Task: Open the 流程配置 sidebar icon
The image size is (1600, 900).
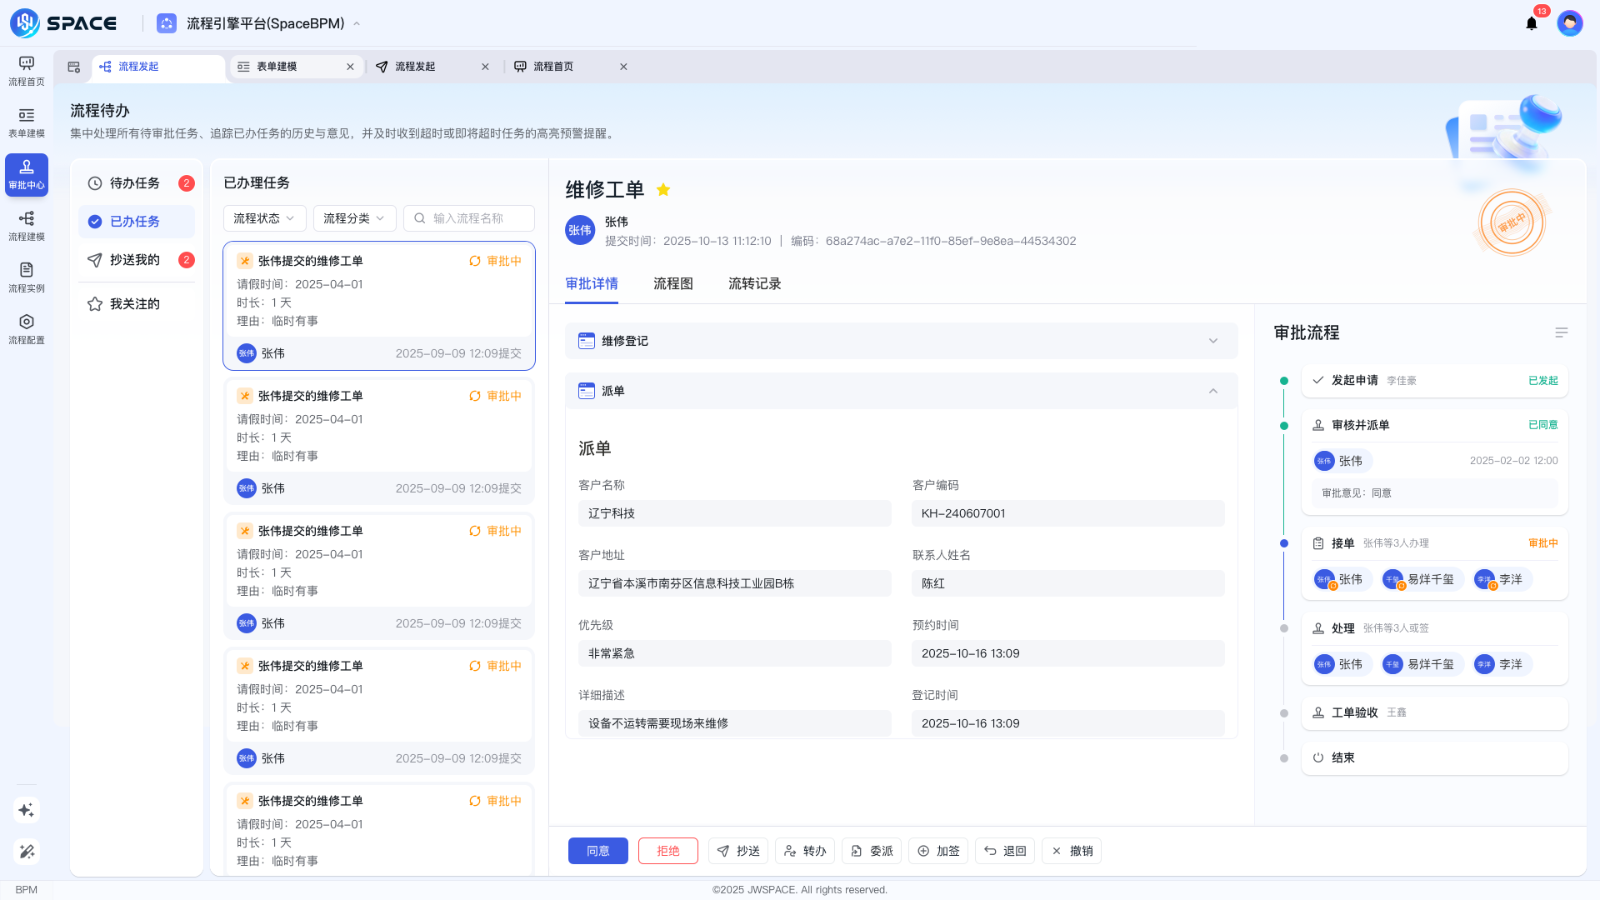Action: [x=26, y=328]
